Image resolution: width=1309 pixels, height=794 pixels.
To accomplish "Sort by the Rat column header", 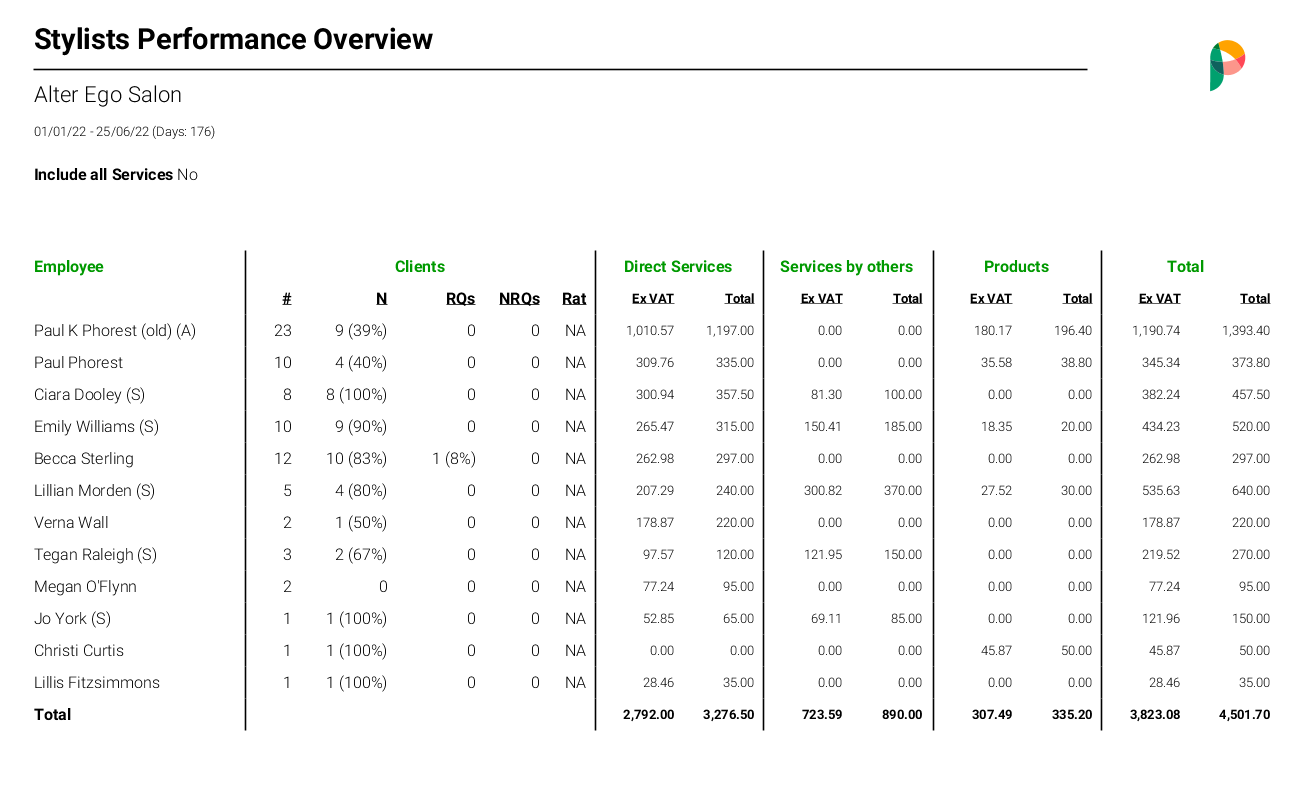I will (x=574, y=299).
